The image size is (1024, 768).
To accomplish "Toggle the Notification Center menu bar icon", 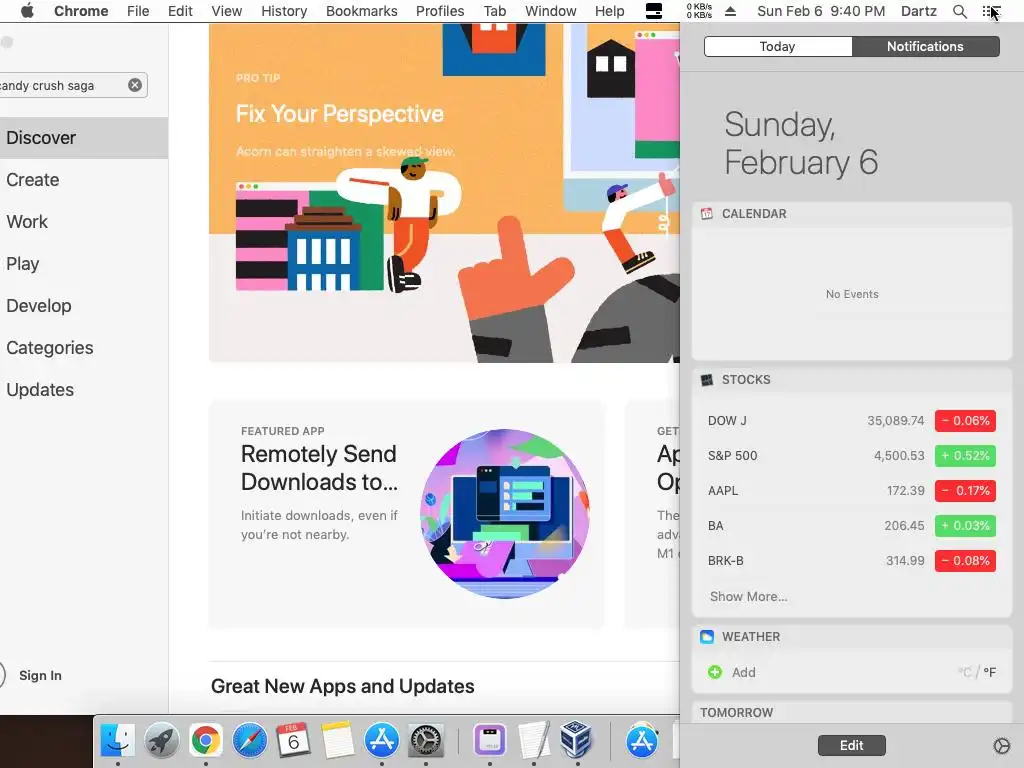I will click(x=991, y=11).
